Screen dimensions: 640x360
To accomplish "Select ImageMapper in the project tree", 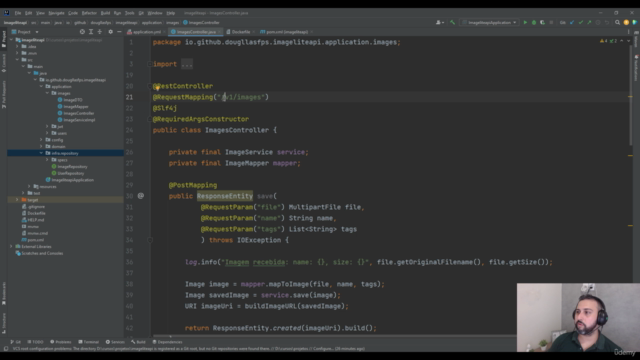I will coord(76,107).
